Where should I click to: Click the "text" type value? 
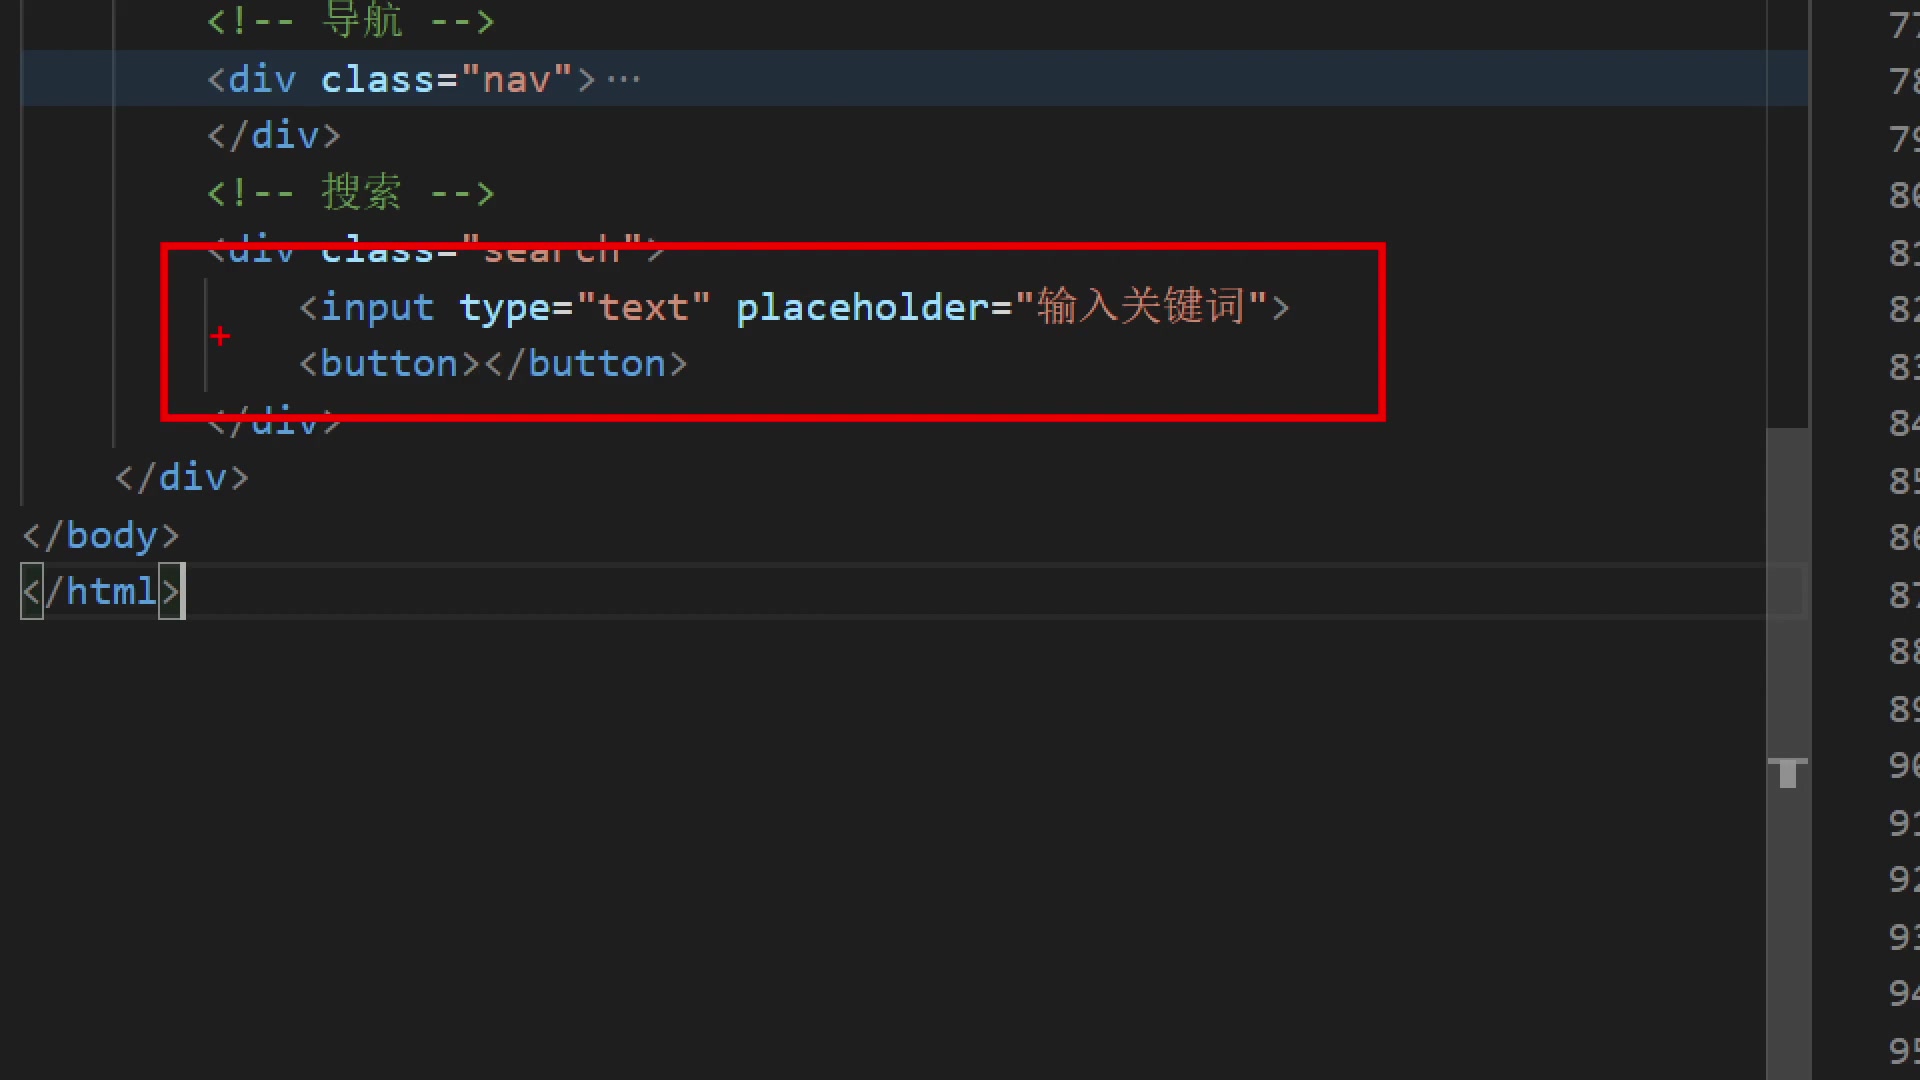click(643, 307)
